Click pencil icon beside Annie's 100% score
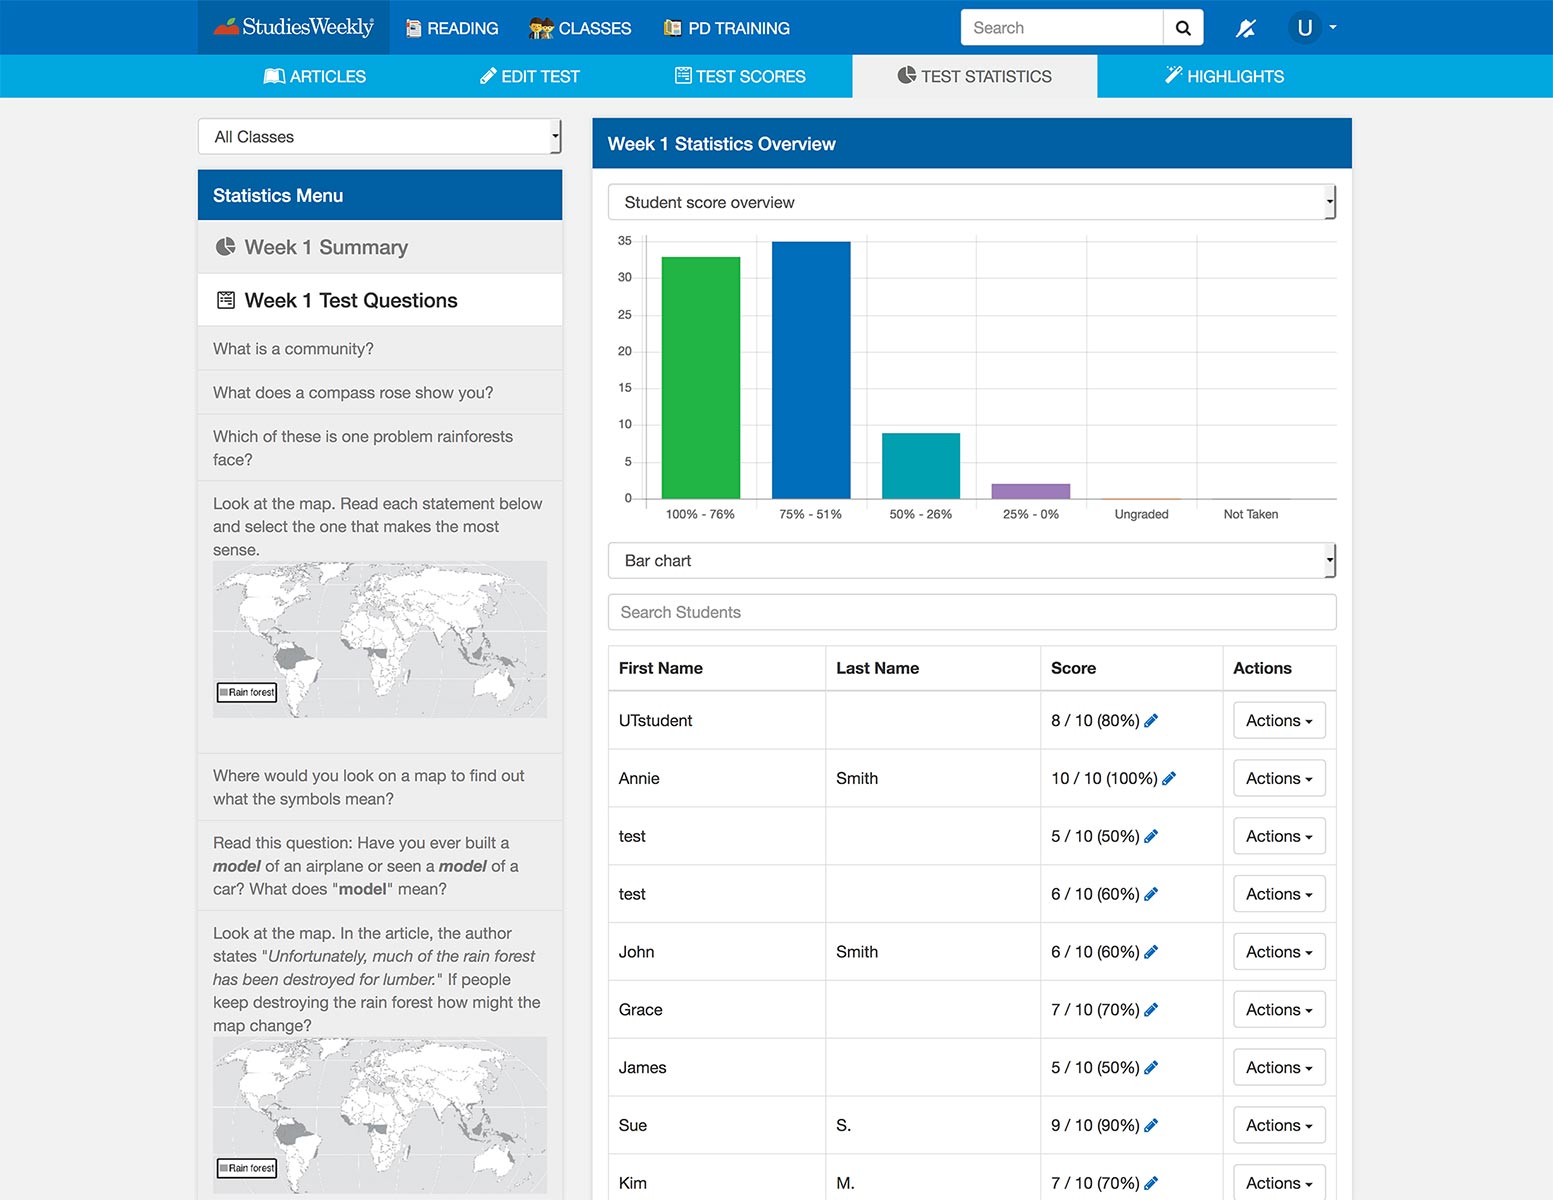The image size is (1553, 1200). click(1169, 779)
